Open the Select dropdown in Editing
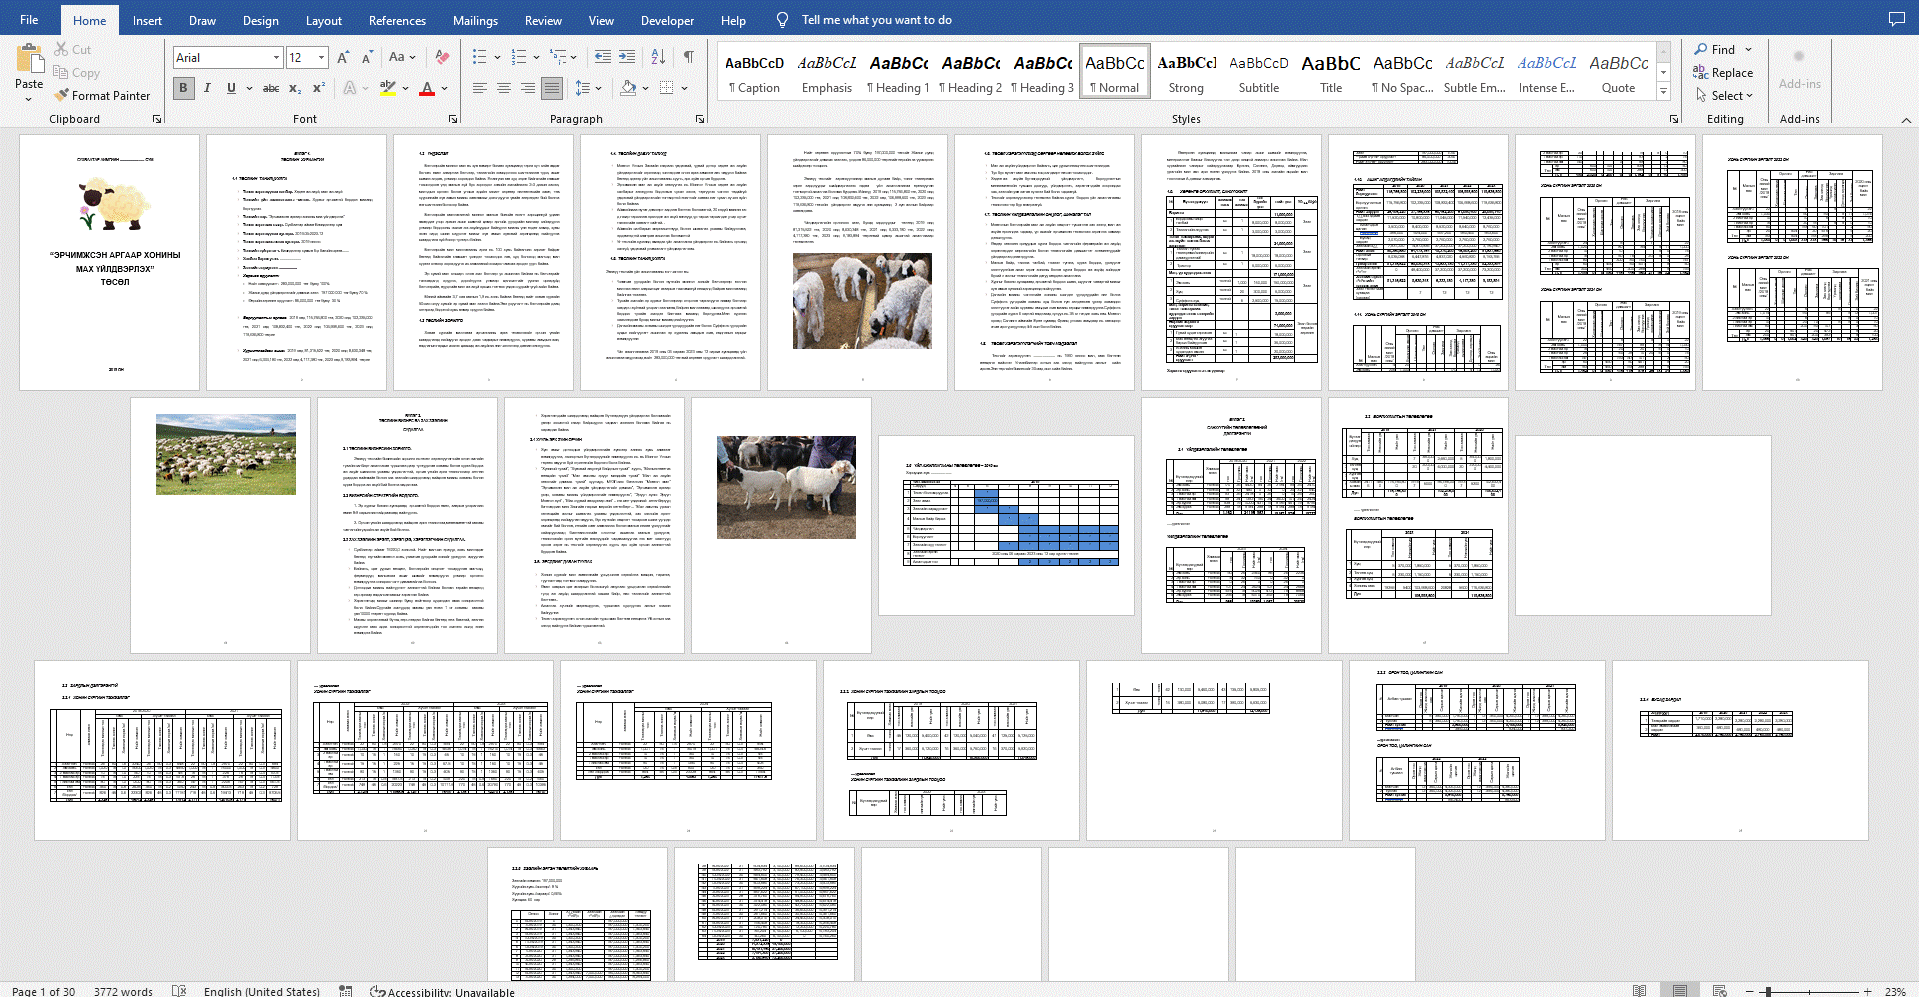This screenshot has width=1919, height=997. 1725,95
